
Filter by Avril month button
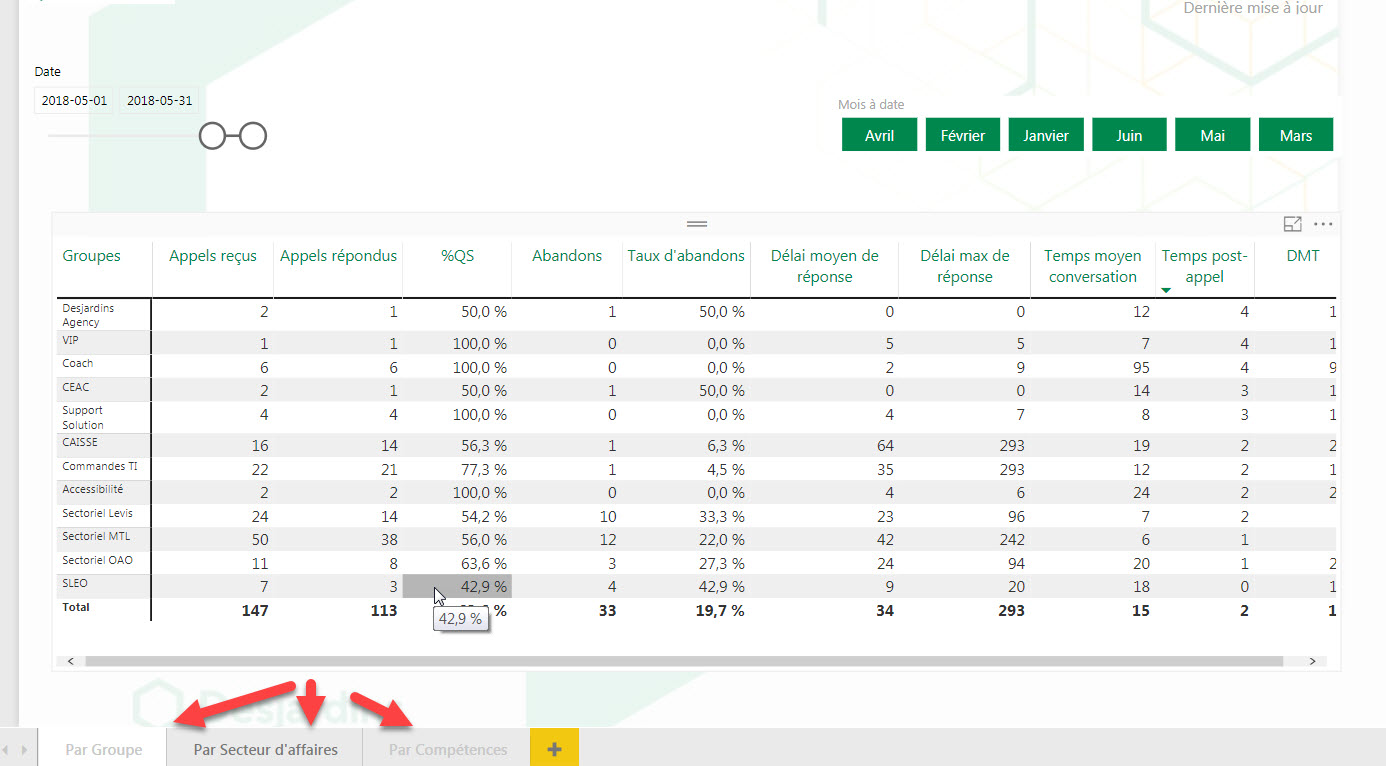coord(879,135)
